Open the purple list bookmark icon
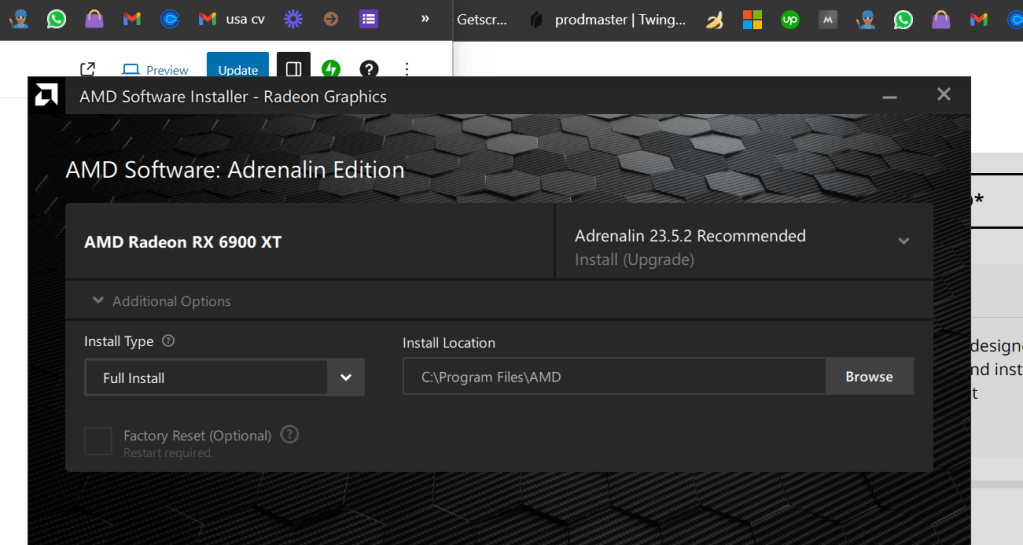 click(369, 19)
